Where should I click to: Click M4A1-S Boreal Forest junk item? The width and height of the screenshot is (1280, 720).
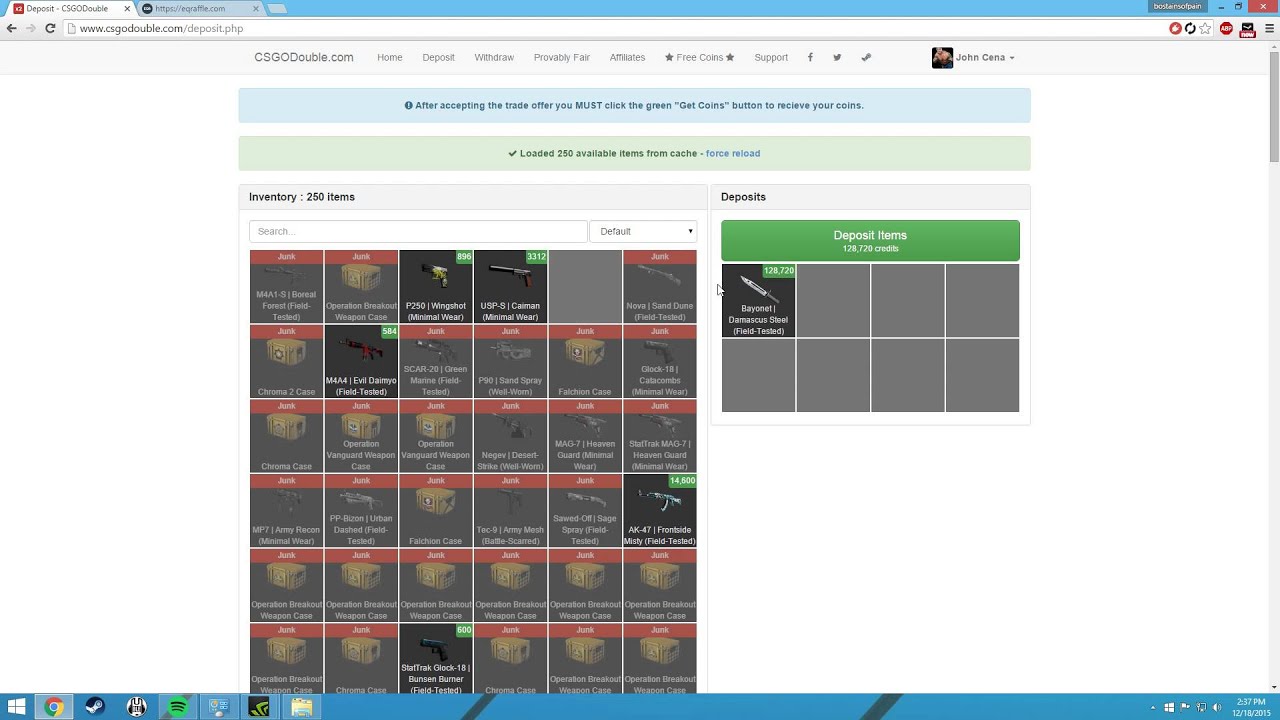(286, 287)
